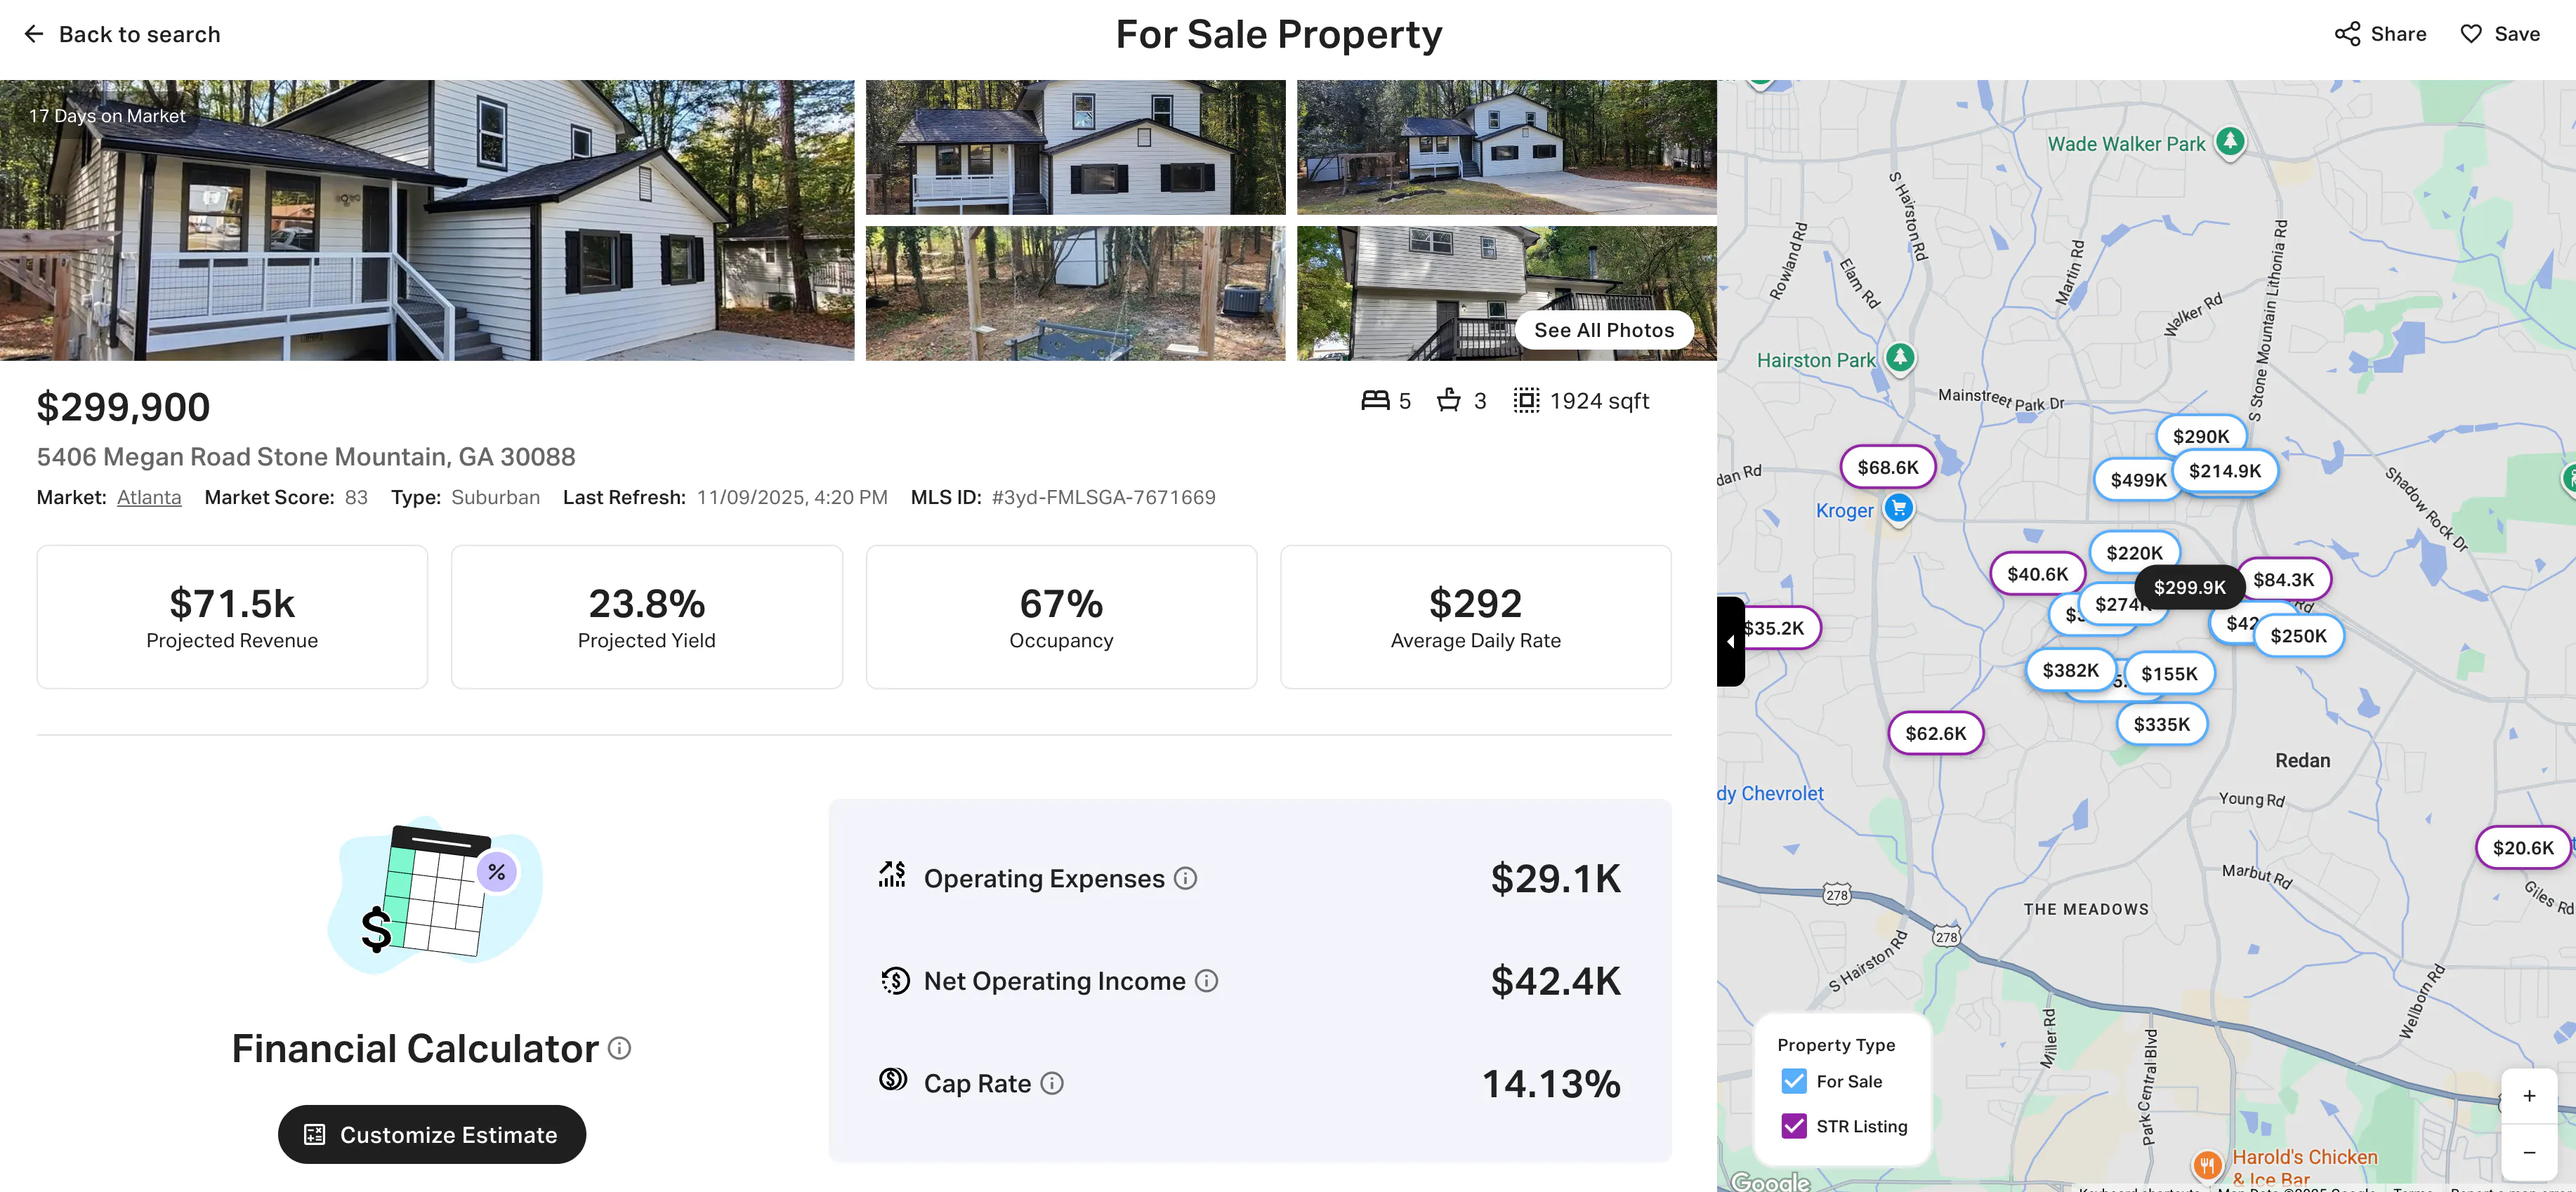This screenshot has height=1192, width=2576.
Task: Select the $40.6K map marker
Action: point(2037,574)
